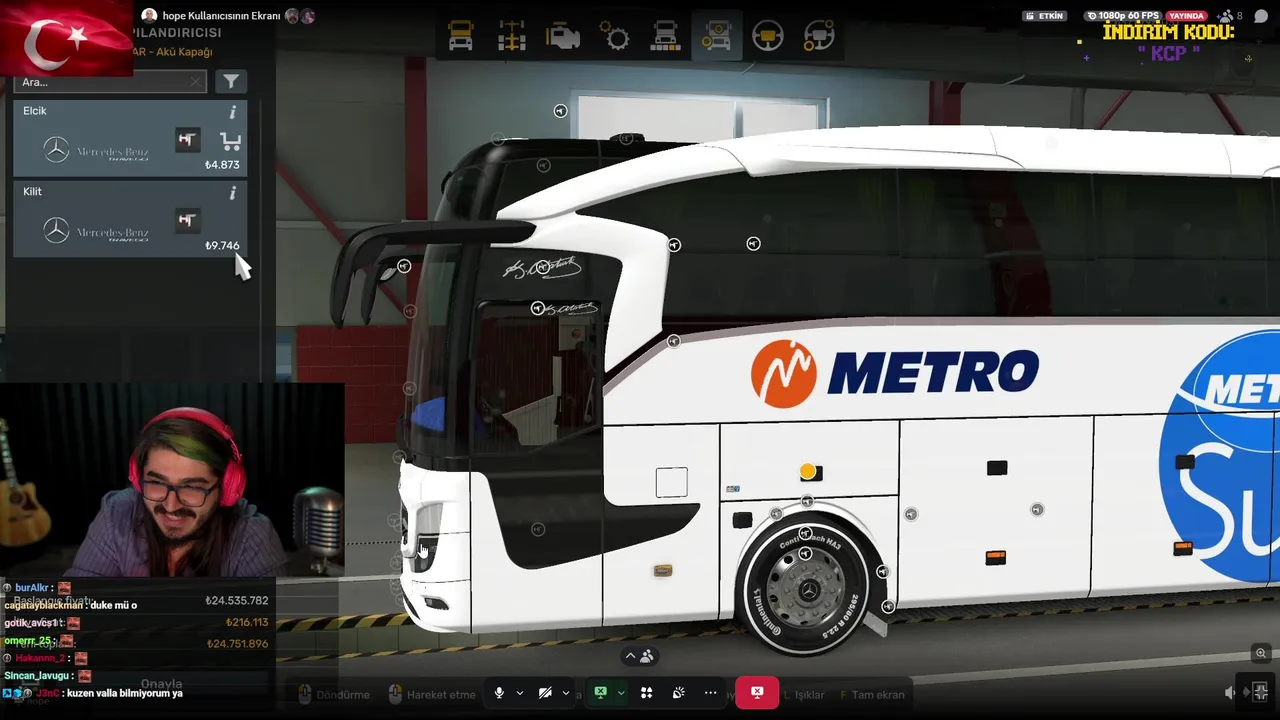Viewport: 1280px width, 720px height.
Task: Open the chassis configuration category
Action: point(512,37)
